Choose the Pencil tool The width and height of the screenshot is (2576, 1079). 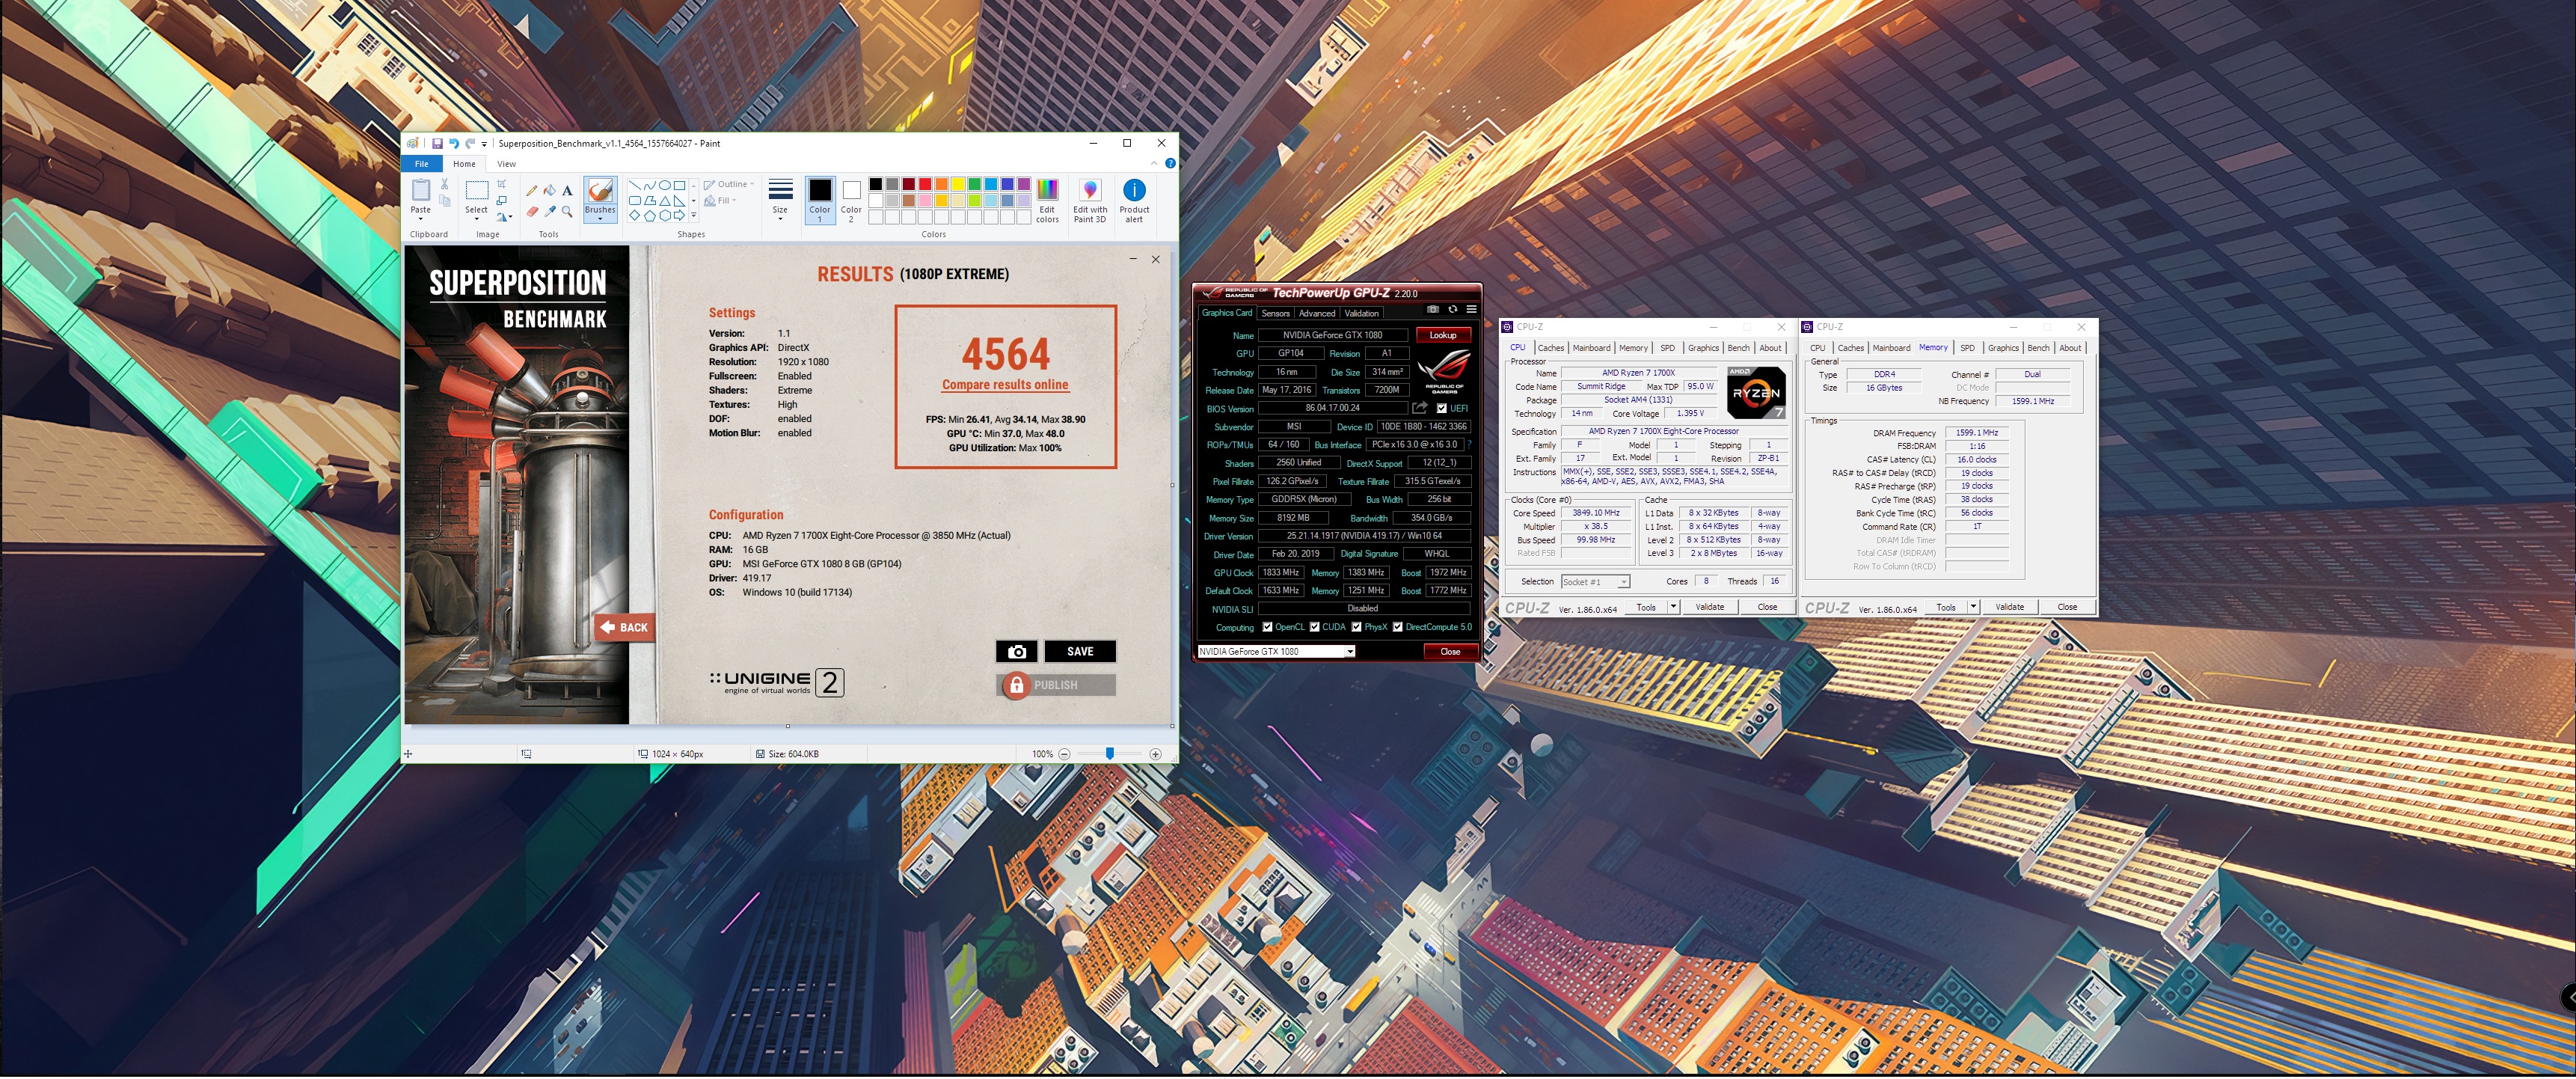click(532, 191)
